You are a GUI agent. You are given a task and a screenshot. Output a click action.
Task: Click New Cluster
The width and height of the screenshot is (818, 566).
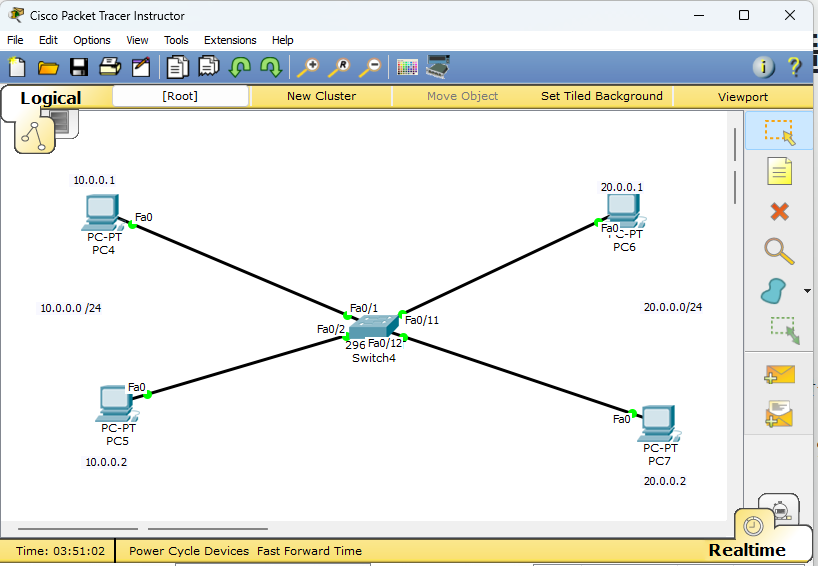pos(321,96)
